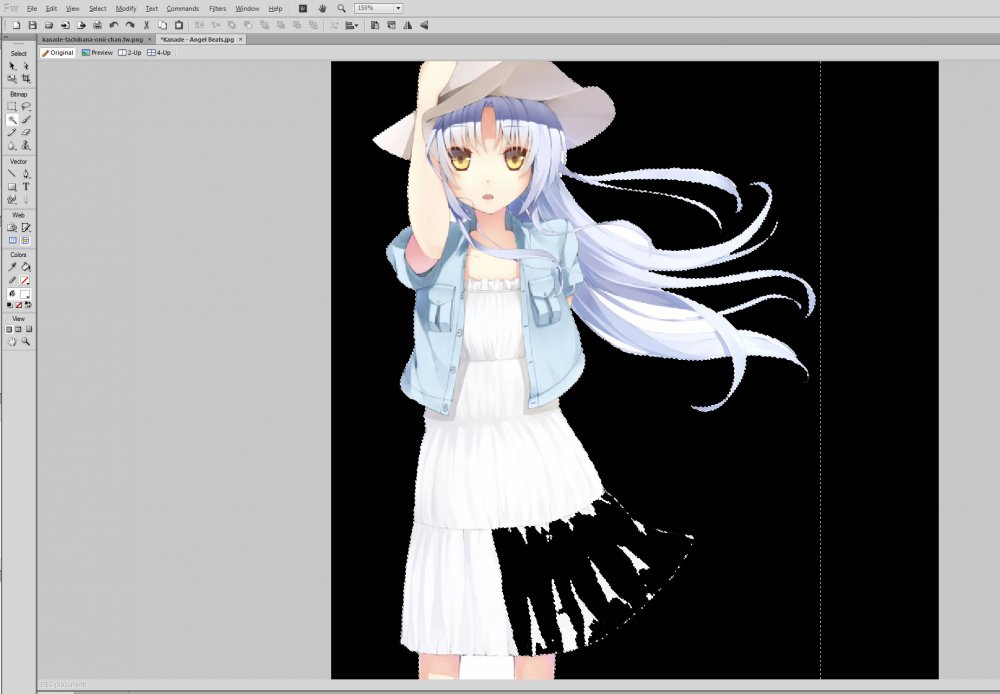Open the Modify menu

[126, 9]
